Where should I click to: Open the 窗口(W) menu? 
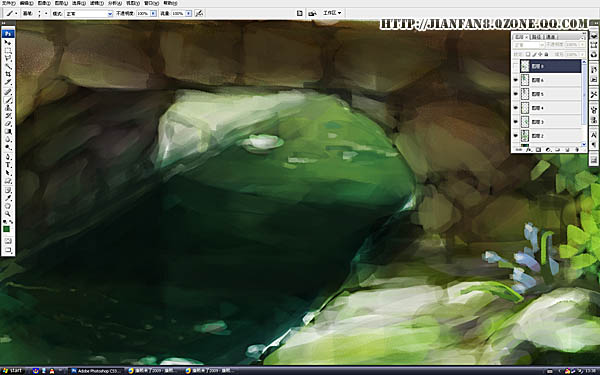point(151,3)
